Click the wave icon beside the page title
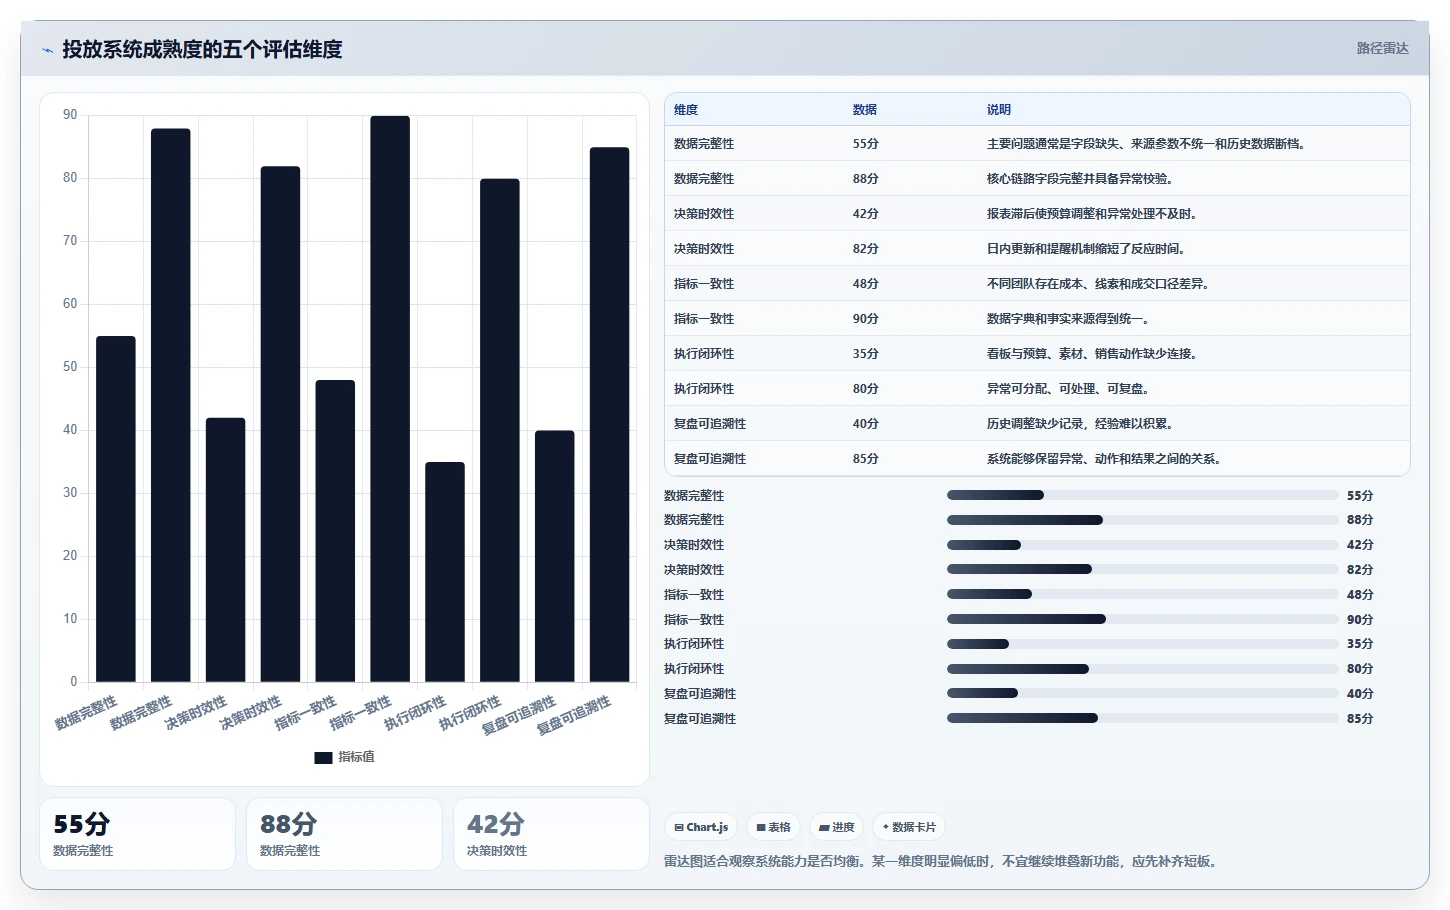The width and height of the screenshot is (1450, 910). 47,50
